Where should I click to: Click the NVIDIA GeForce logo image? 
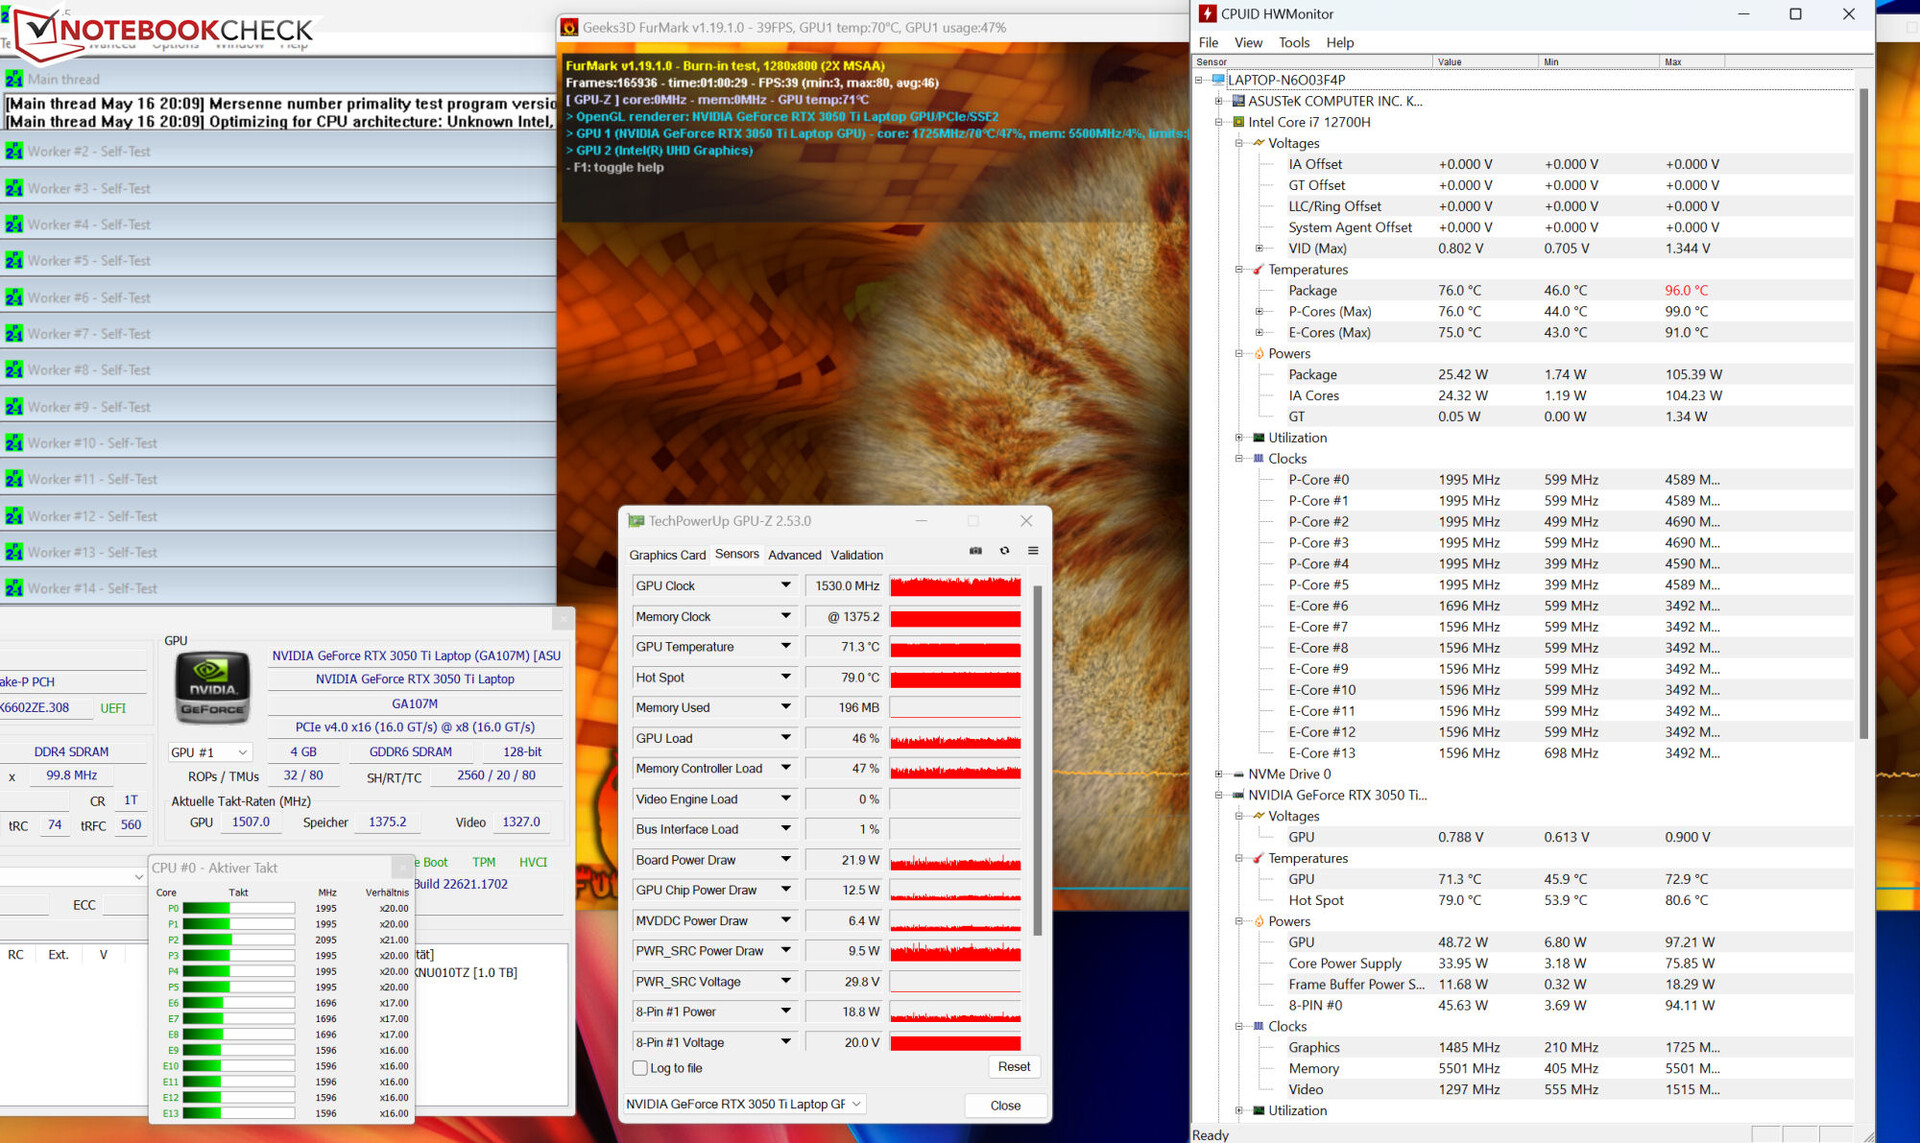[212, 687]
